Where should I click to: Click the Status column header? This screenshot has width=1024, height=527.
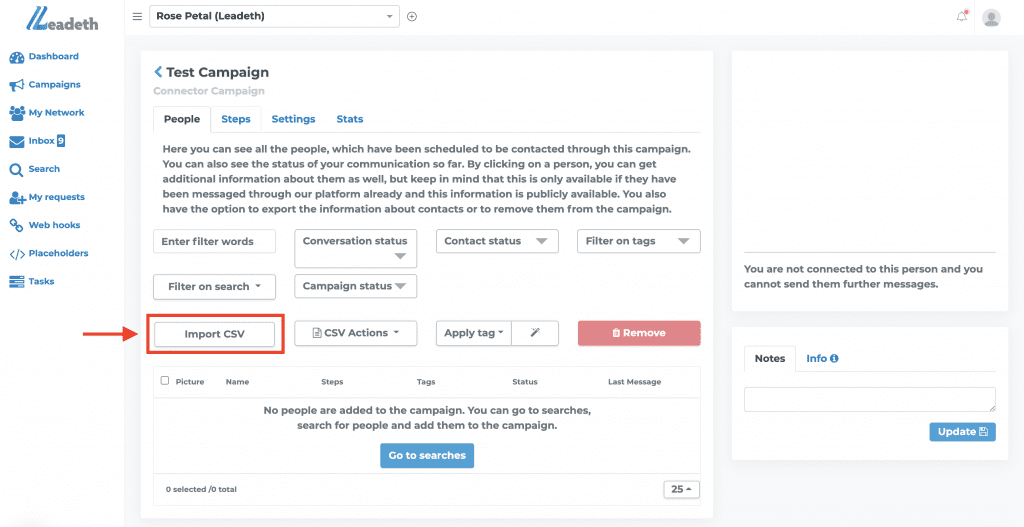click(x=524, y=382)
